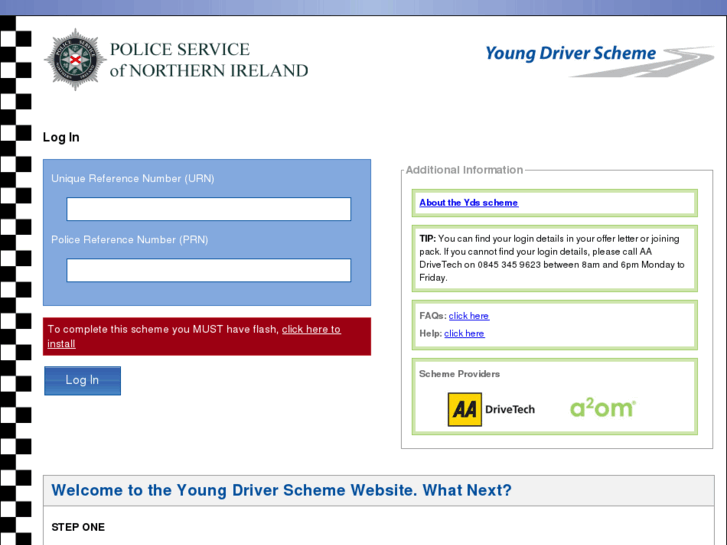Focus the Unique Reference Number input field
The height and width of the screenshot is (545, 727).
[x=209, y=209]
